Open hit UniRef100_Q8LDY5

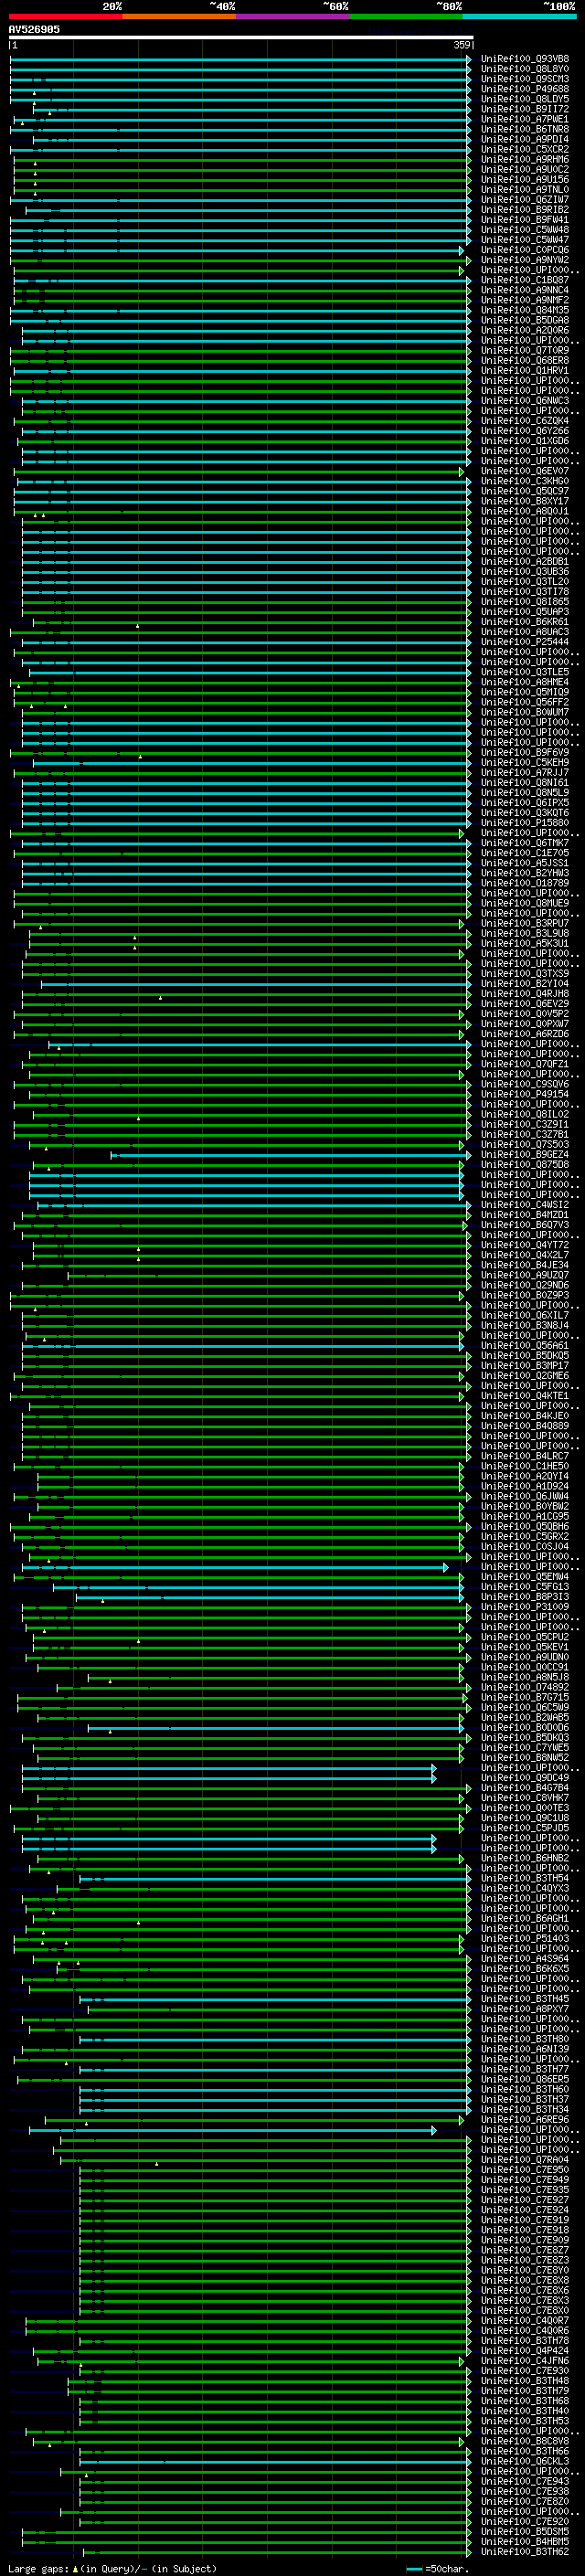[x=525, y=99]
